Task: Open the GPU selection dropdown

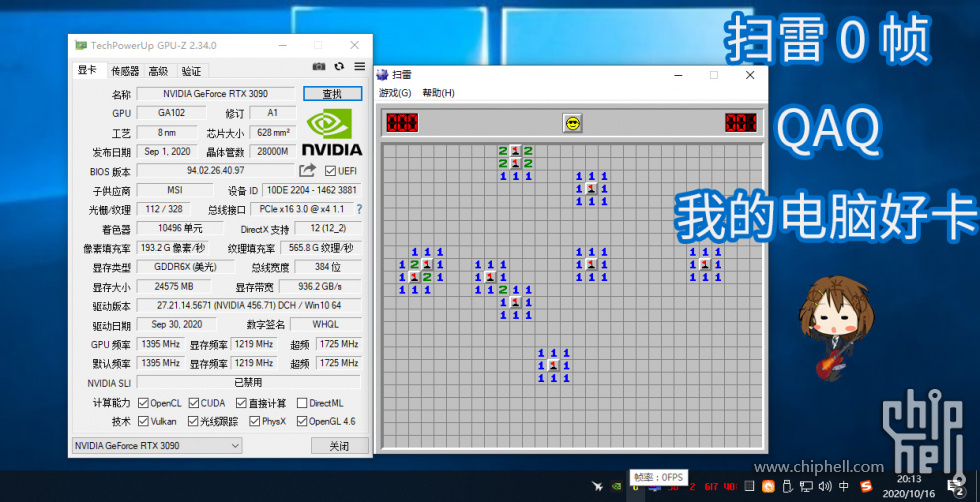Action: coord(157,446)
